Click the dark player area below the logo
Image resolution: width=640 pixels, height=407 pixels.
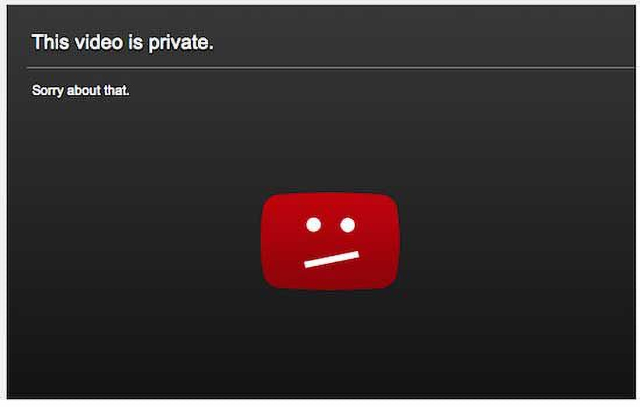tap(330, 343)
